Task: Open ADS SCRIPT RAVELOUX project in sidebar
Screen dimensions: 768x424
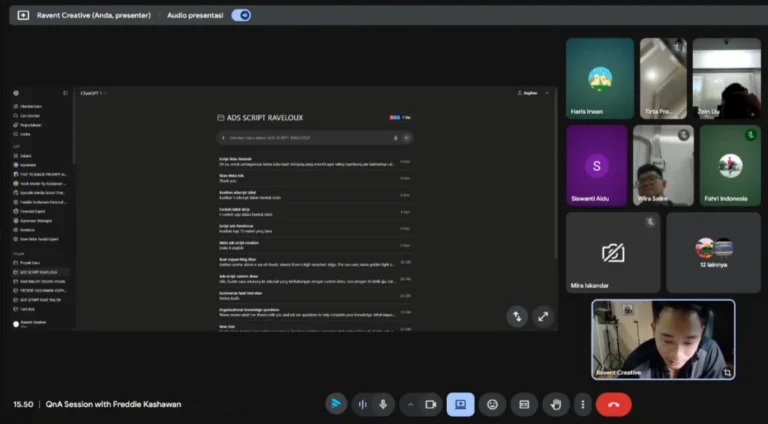Action: pos(40,272)
